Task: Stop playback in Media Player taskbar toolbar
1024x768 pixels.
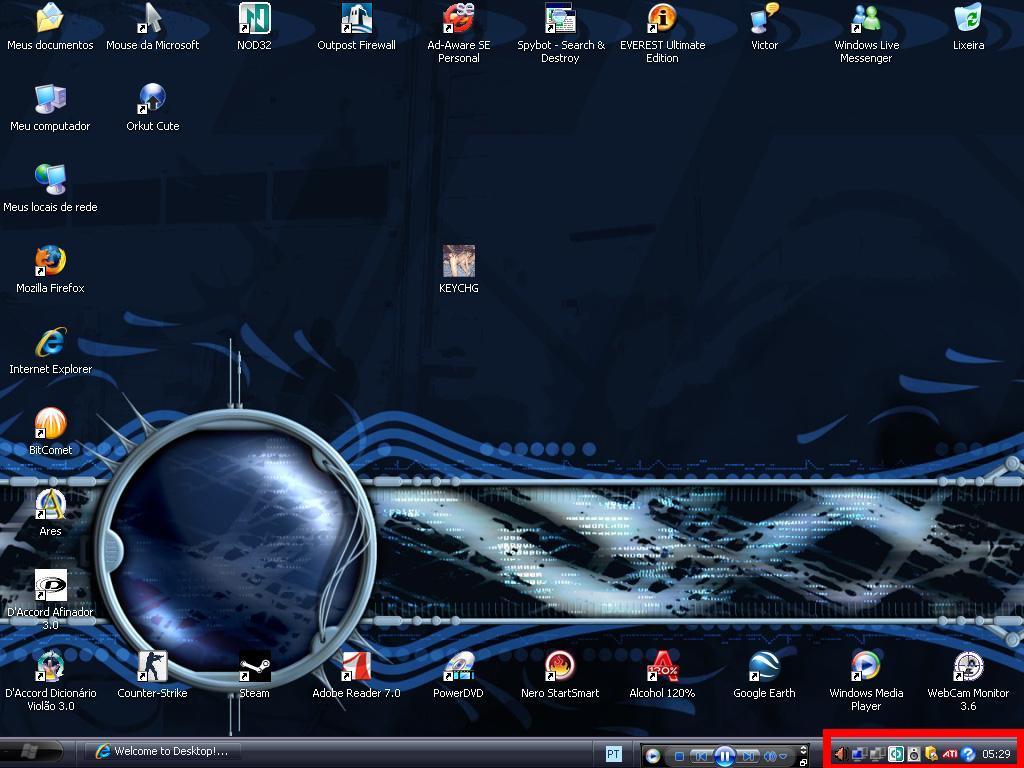Action: (679, 757)
